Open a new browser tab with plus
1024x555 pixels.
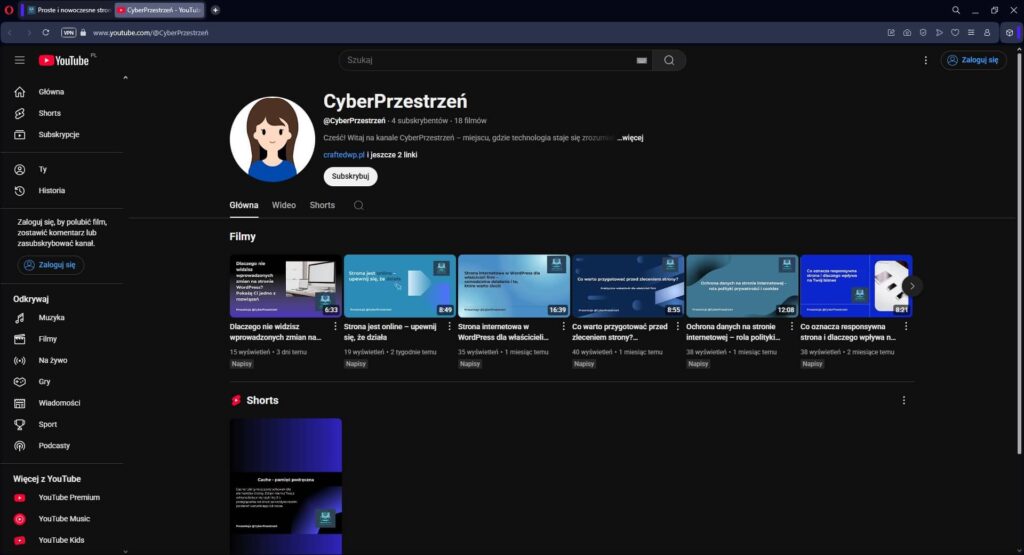point(215,10)
